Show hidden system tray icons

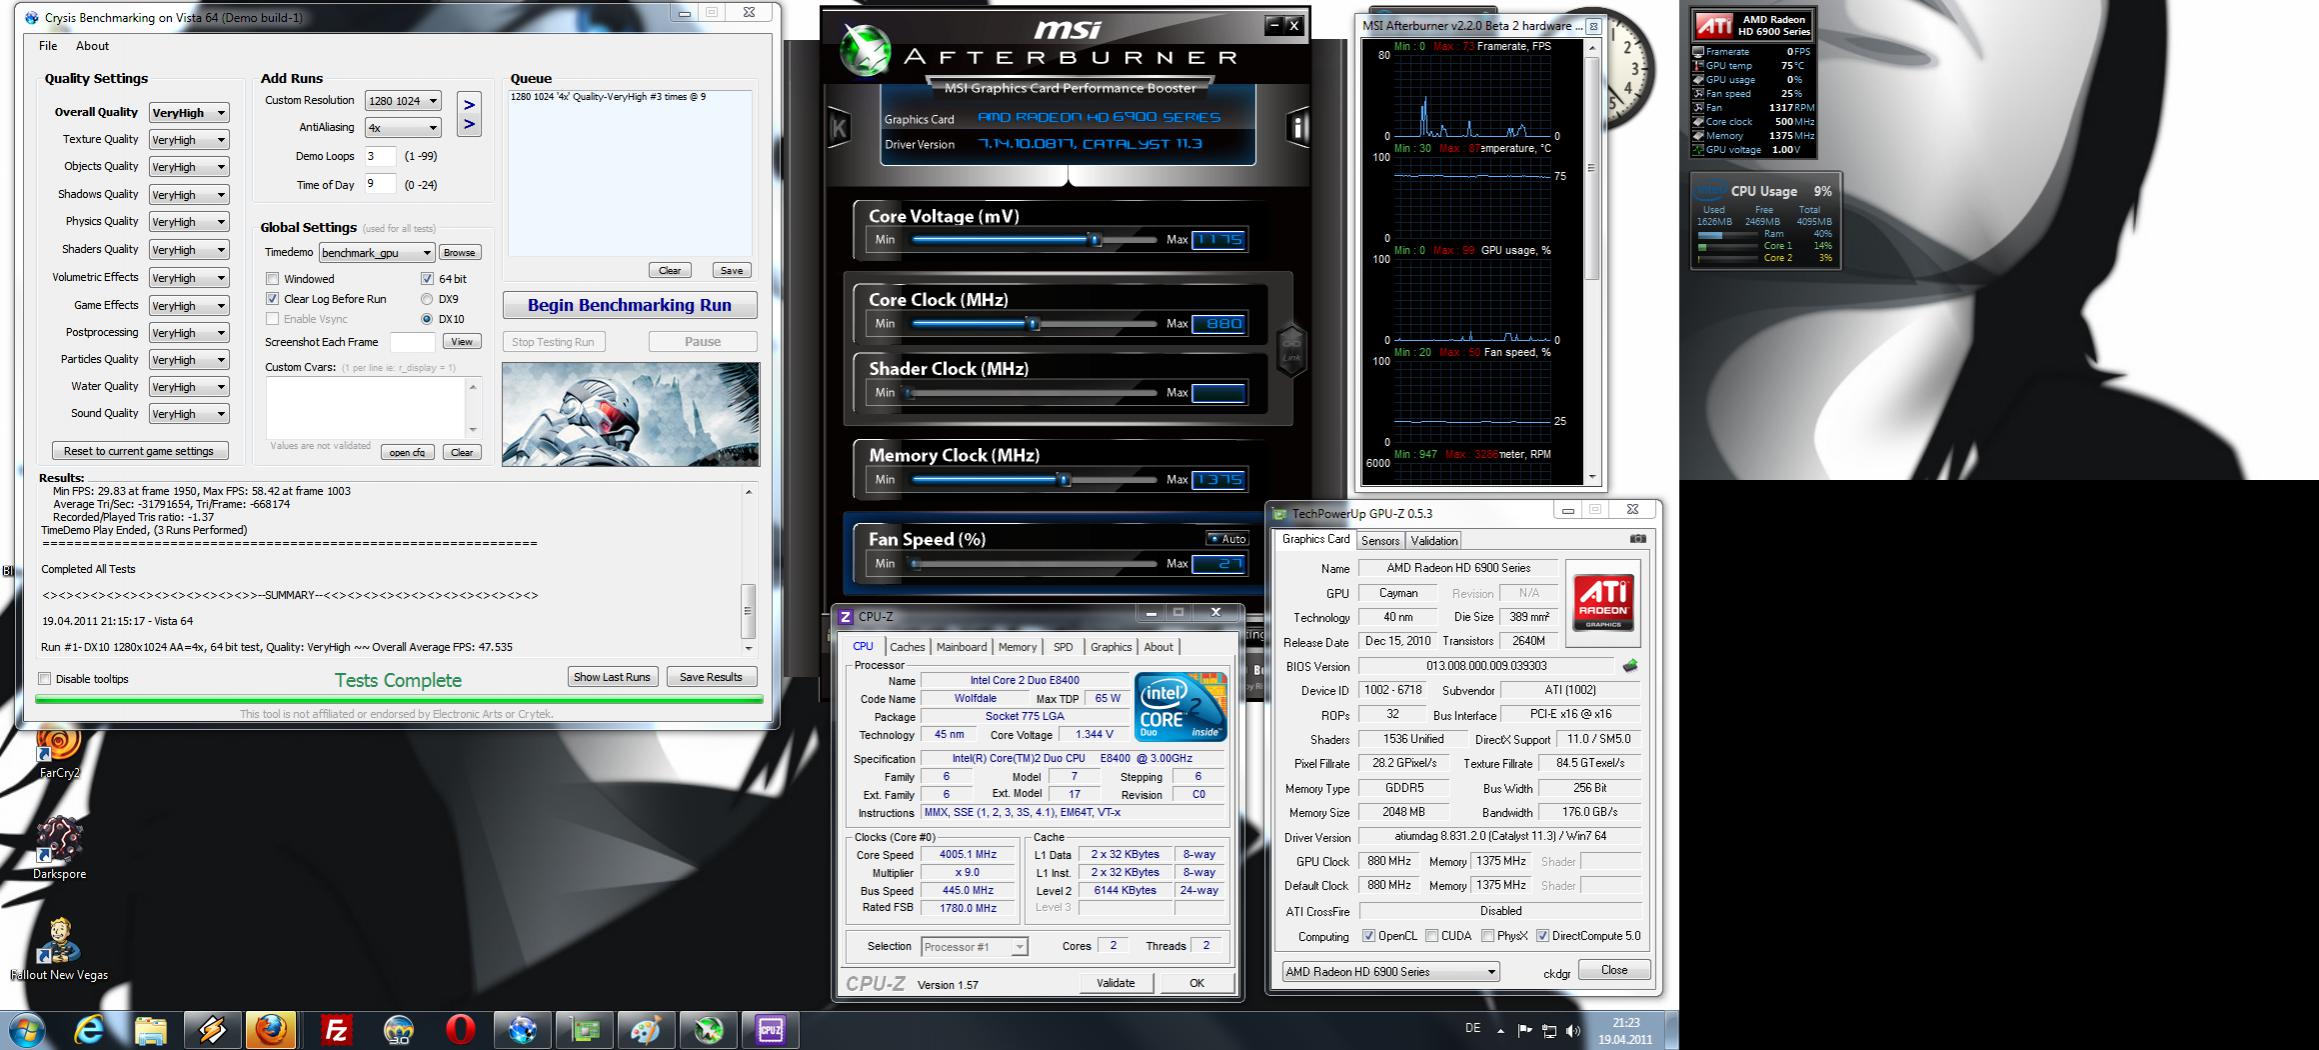coord(1500,1030)
